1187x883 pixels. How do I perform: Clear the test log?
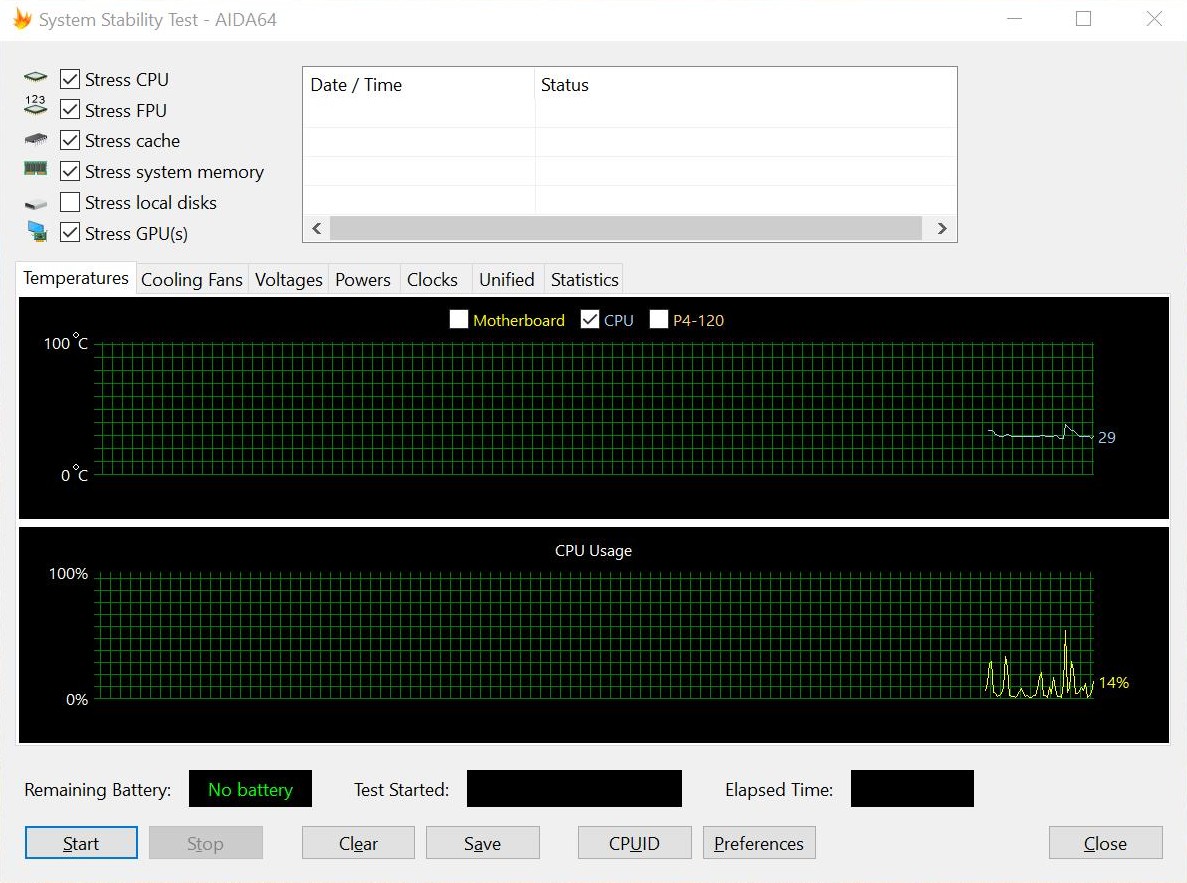click(x=358, y=843)
